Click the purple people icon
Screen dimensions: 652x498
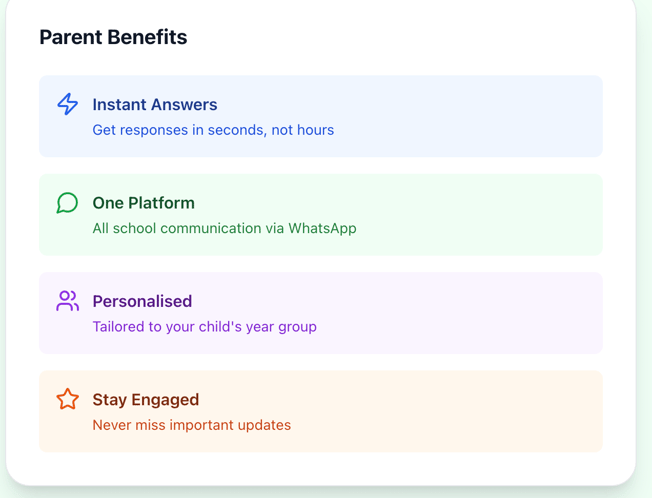click(67, 301)
